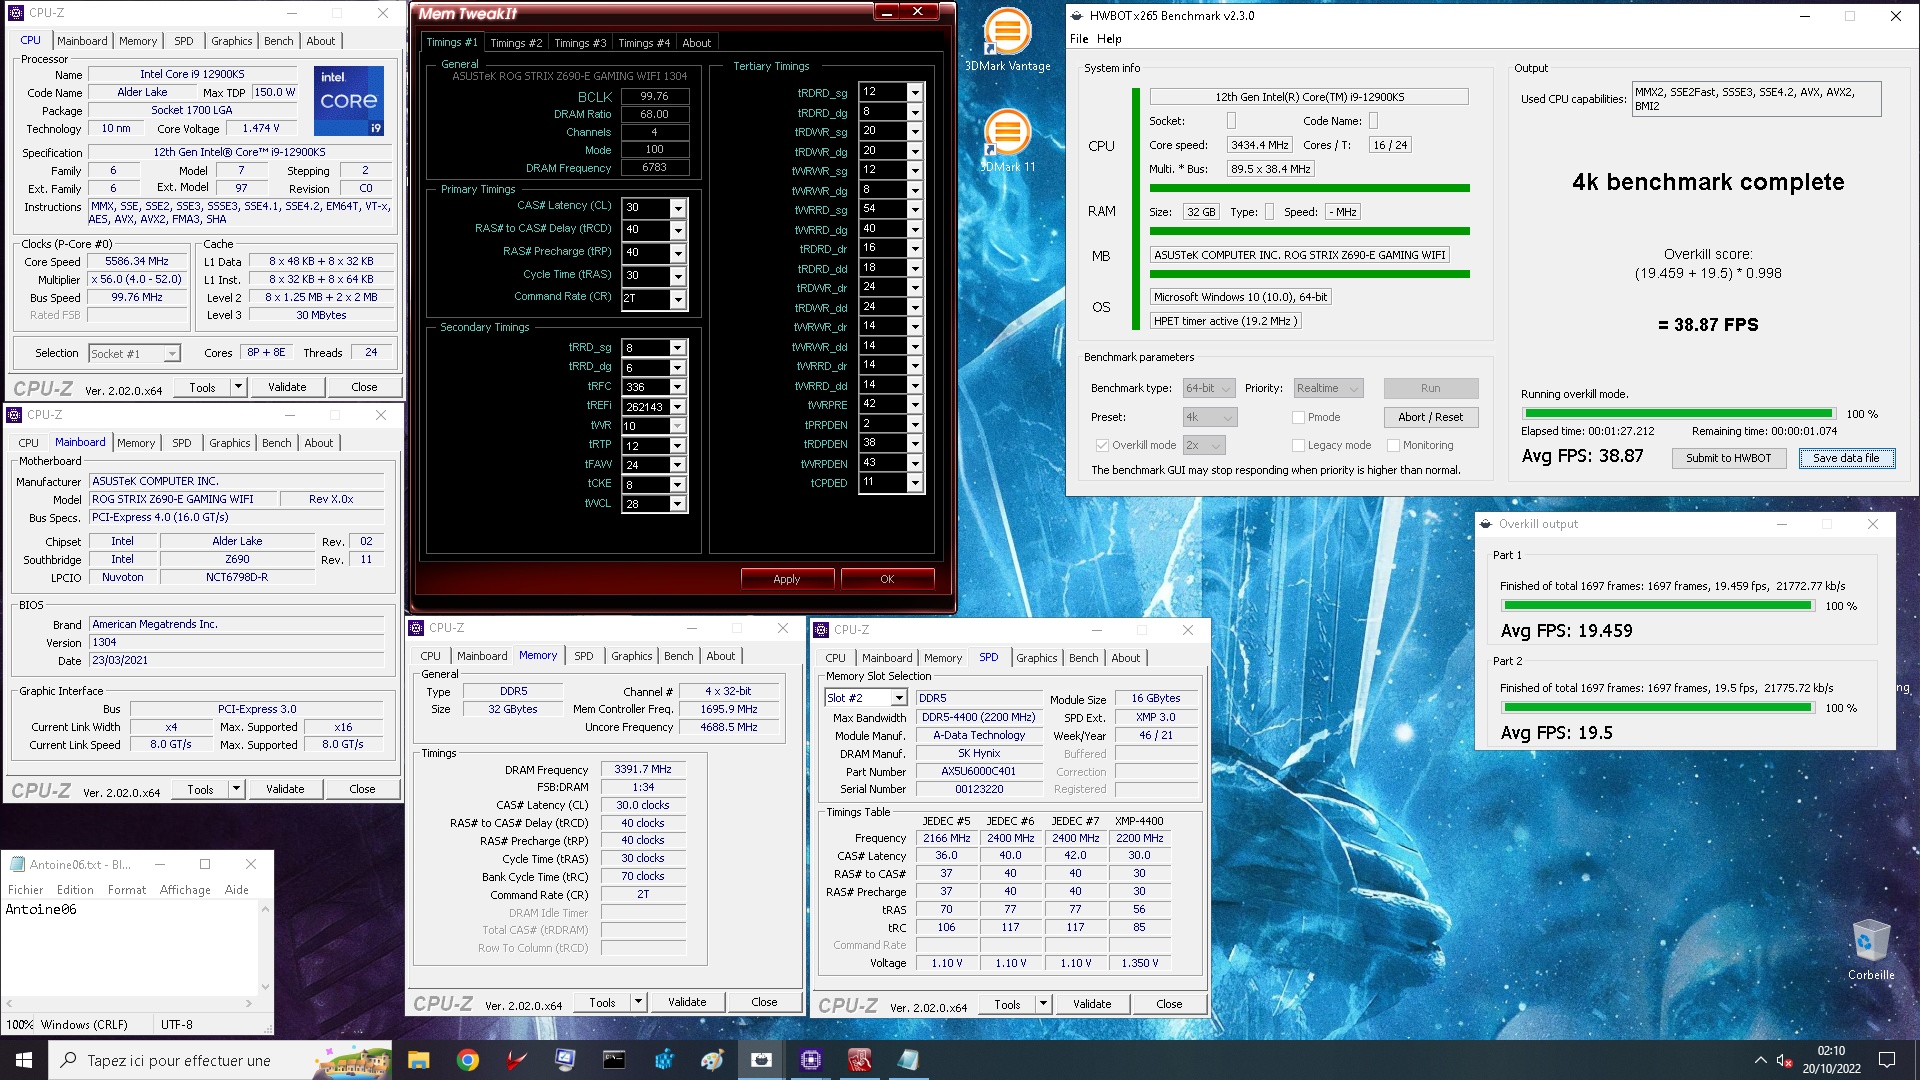Viewport: 1920px width, 1080px height.
Task: Open File Explorer from the taskbar
Action: click(x=419, y=1060)
